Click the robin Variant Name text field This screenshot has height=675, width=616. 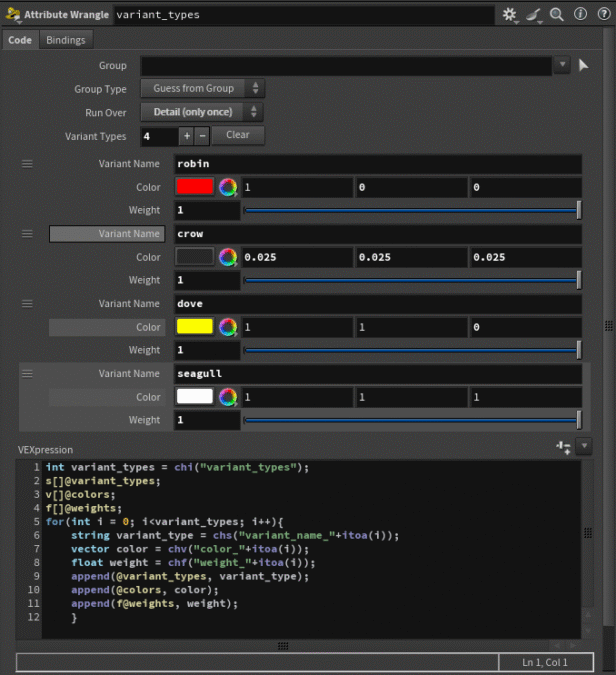point(378,164)
